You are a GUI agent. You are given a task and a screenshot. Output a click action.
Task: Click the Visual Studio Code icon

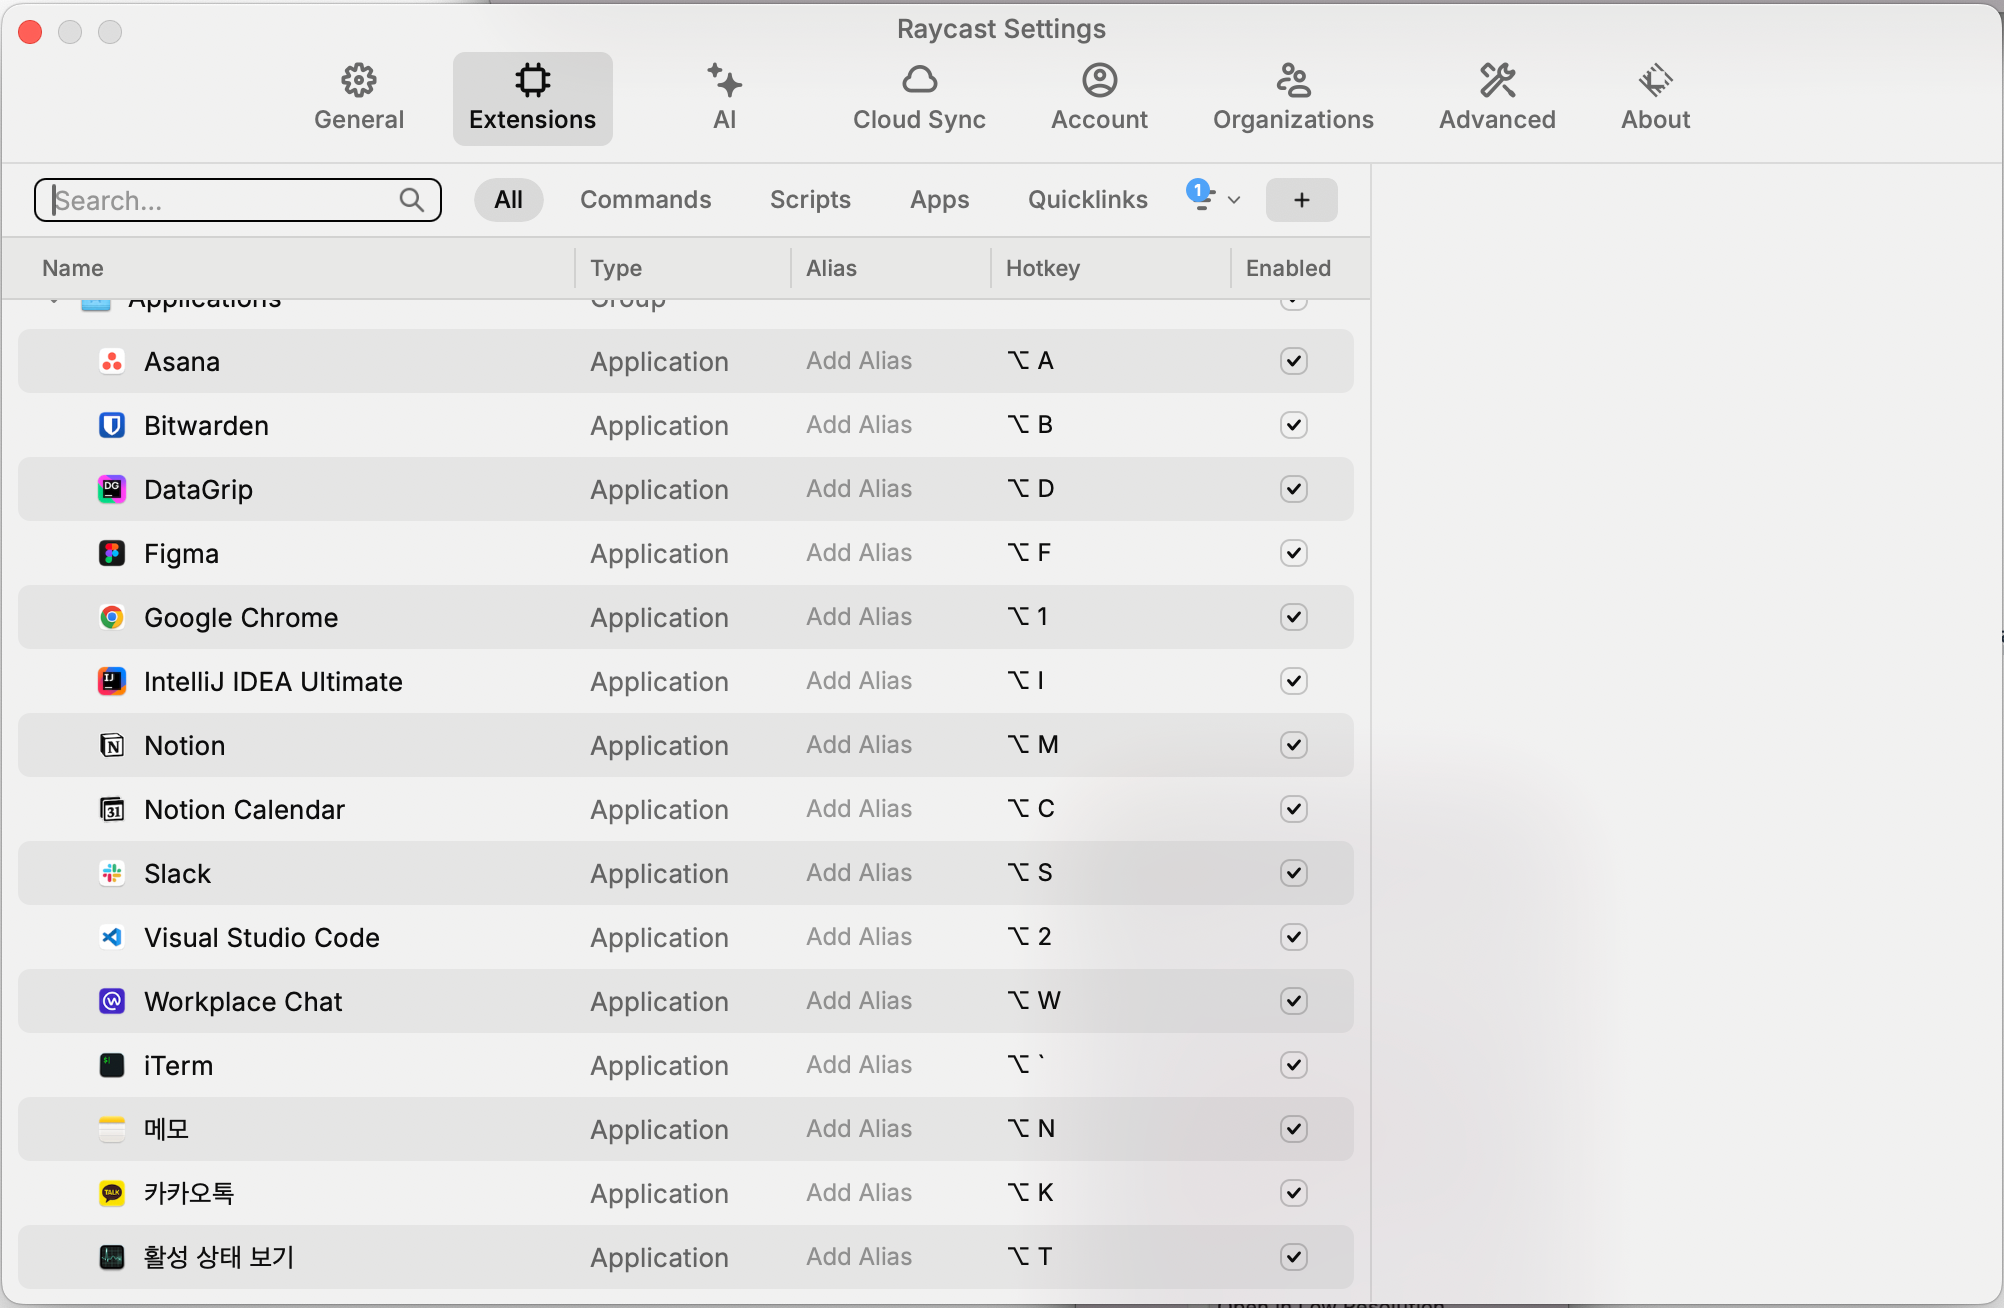(x=112, y=938)
